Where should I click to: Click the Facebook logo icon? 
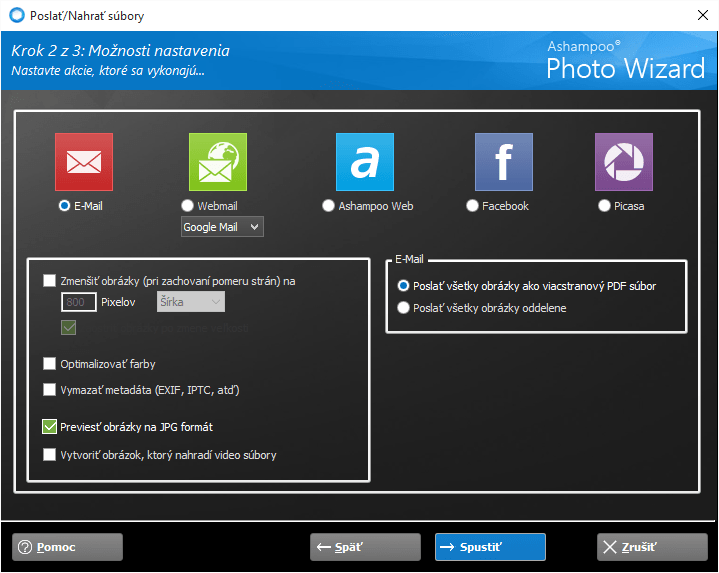point(503,162)
